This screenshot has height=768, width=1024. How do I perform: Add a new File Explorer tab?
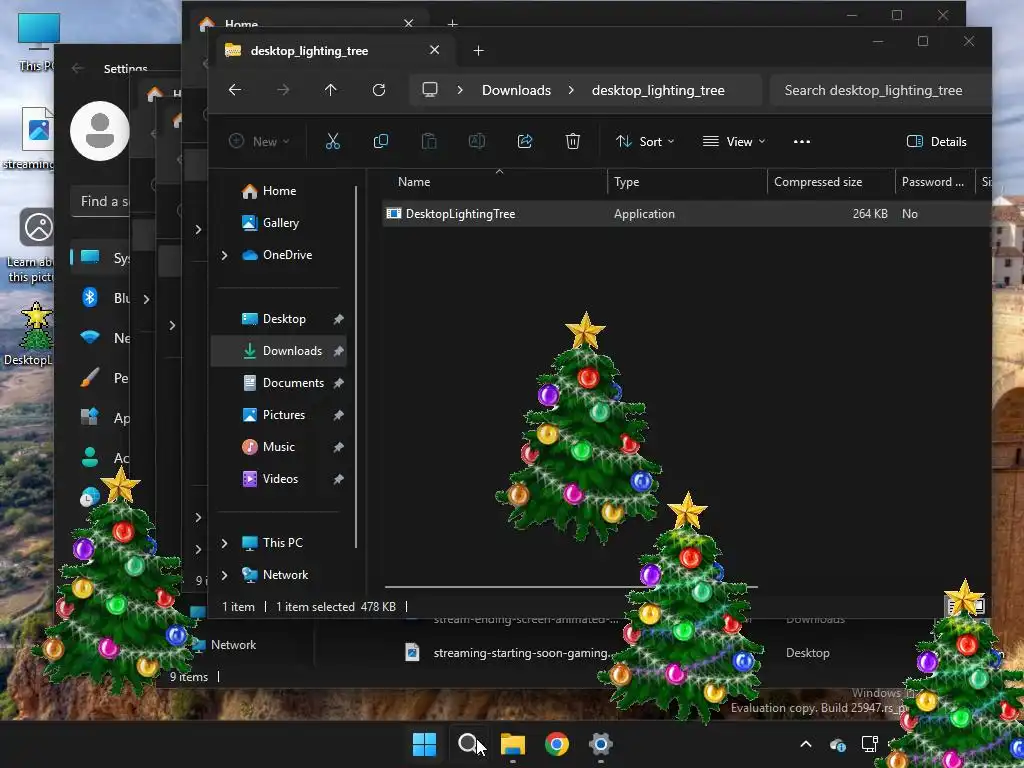[479, 51]
